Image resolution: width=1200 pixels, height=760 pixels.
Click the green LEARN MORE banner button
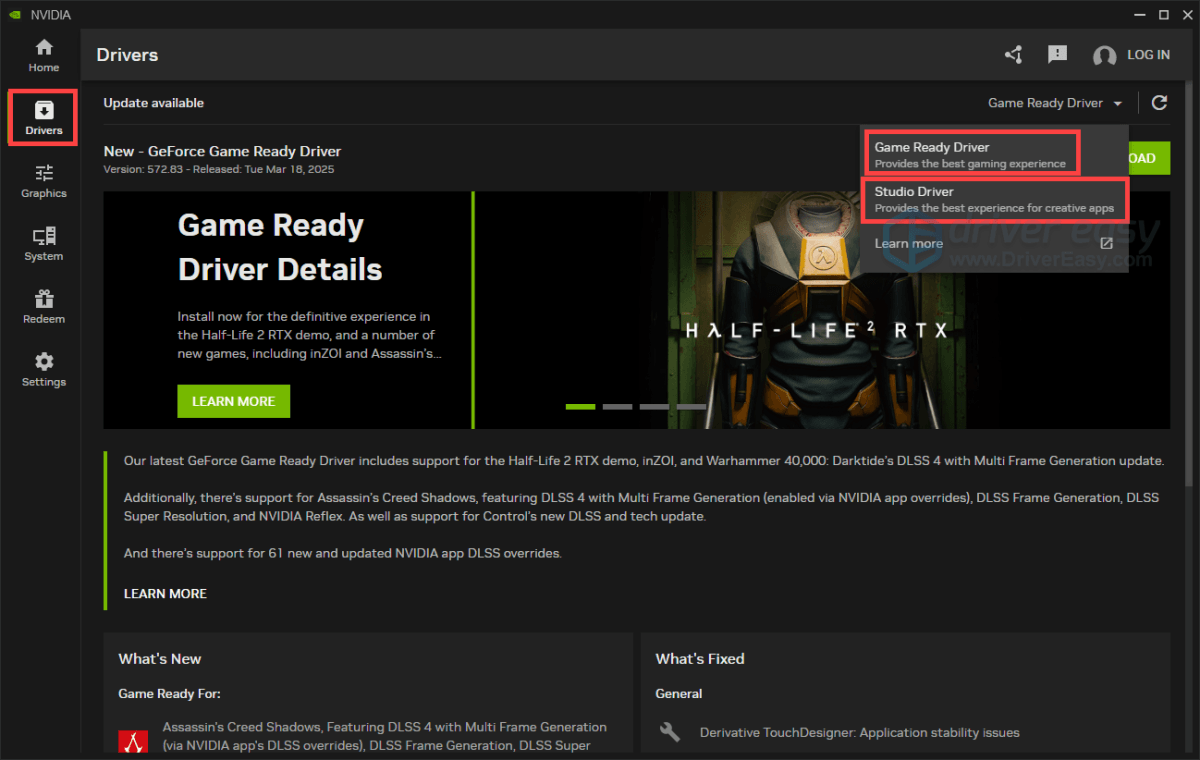[233, 401]
